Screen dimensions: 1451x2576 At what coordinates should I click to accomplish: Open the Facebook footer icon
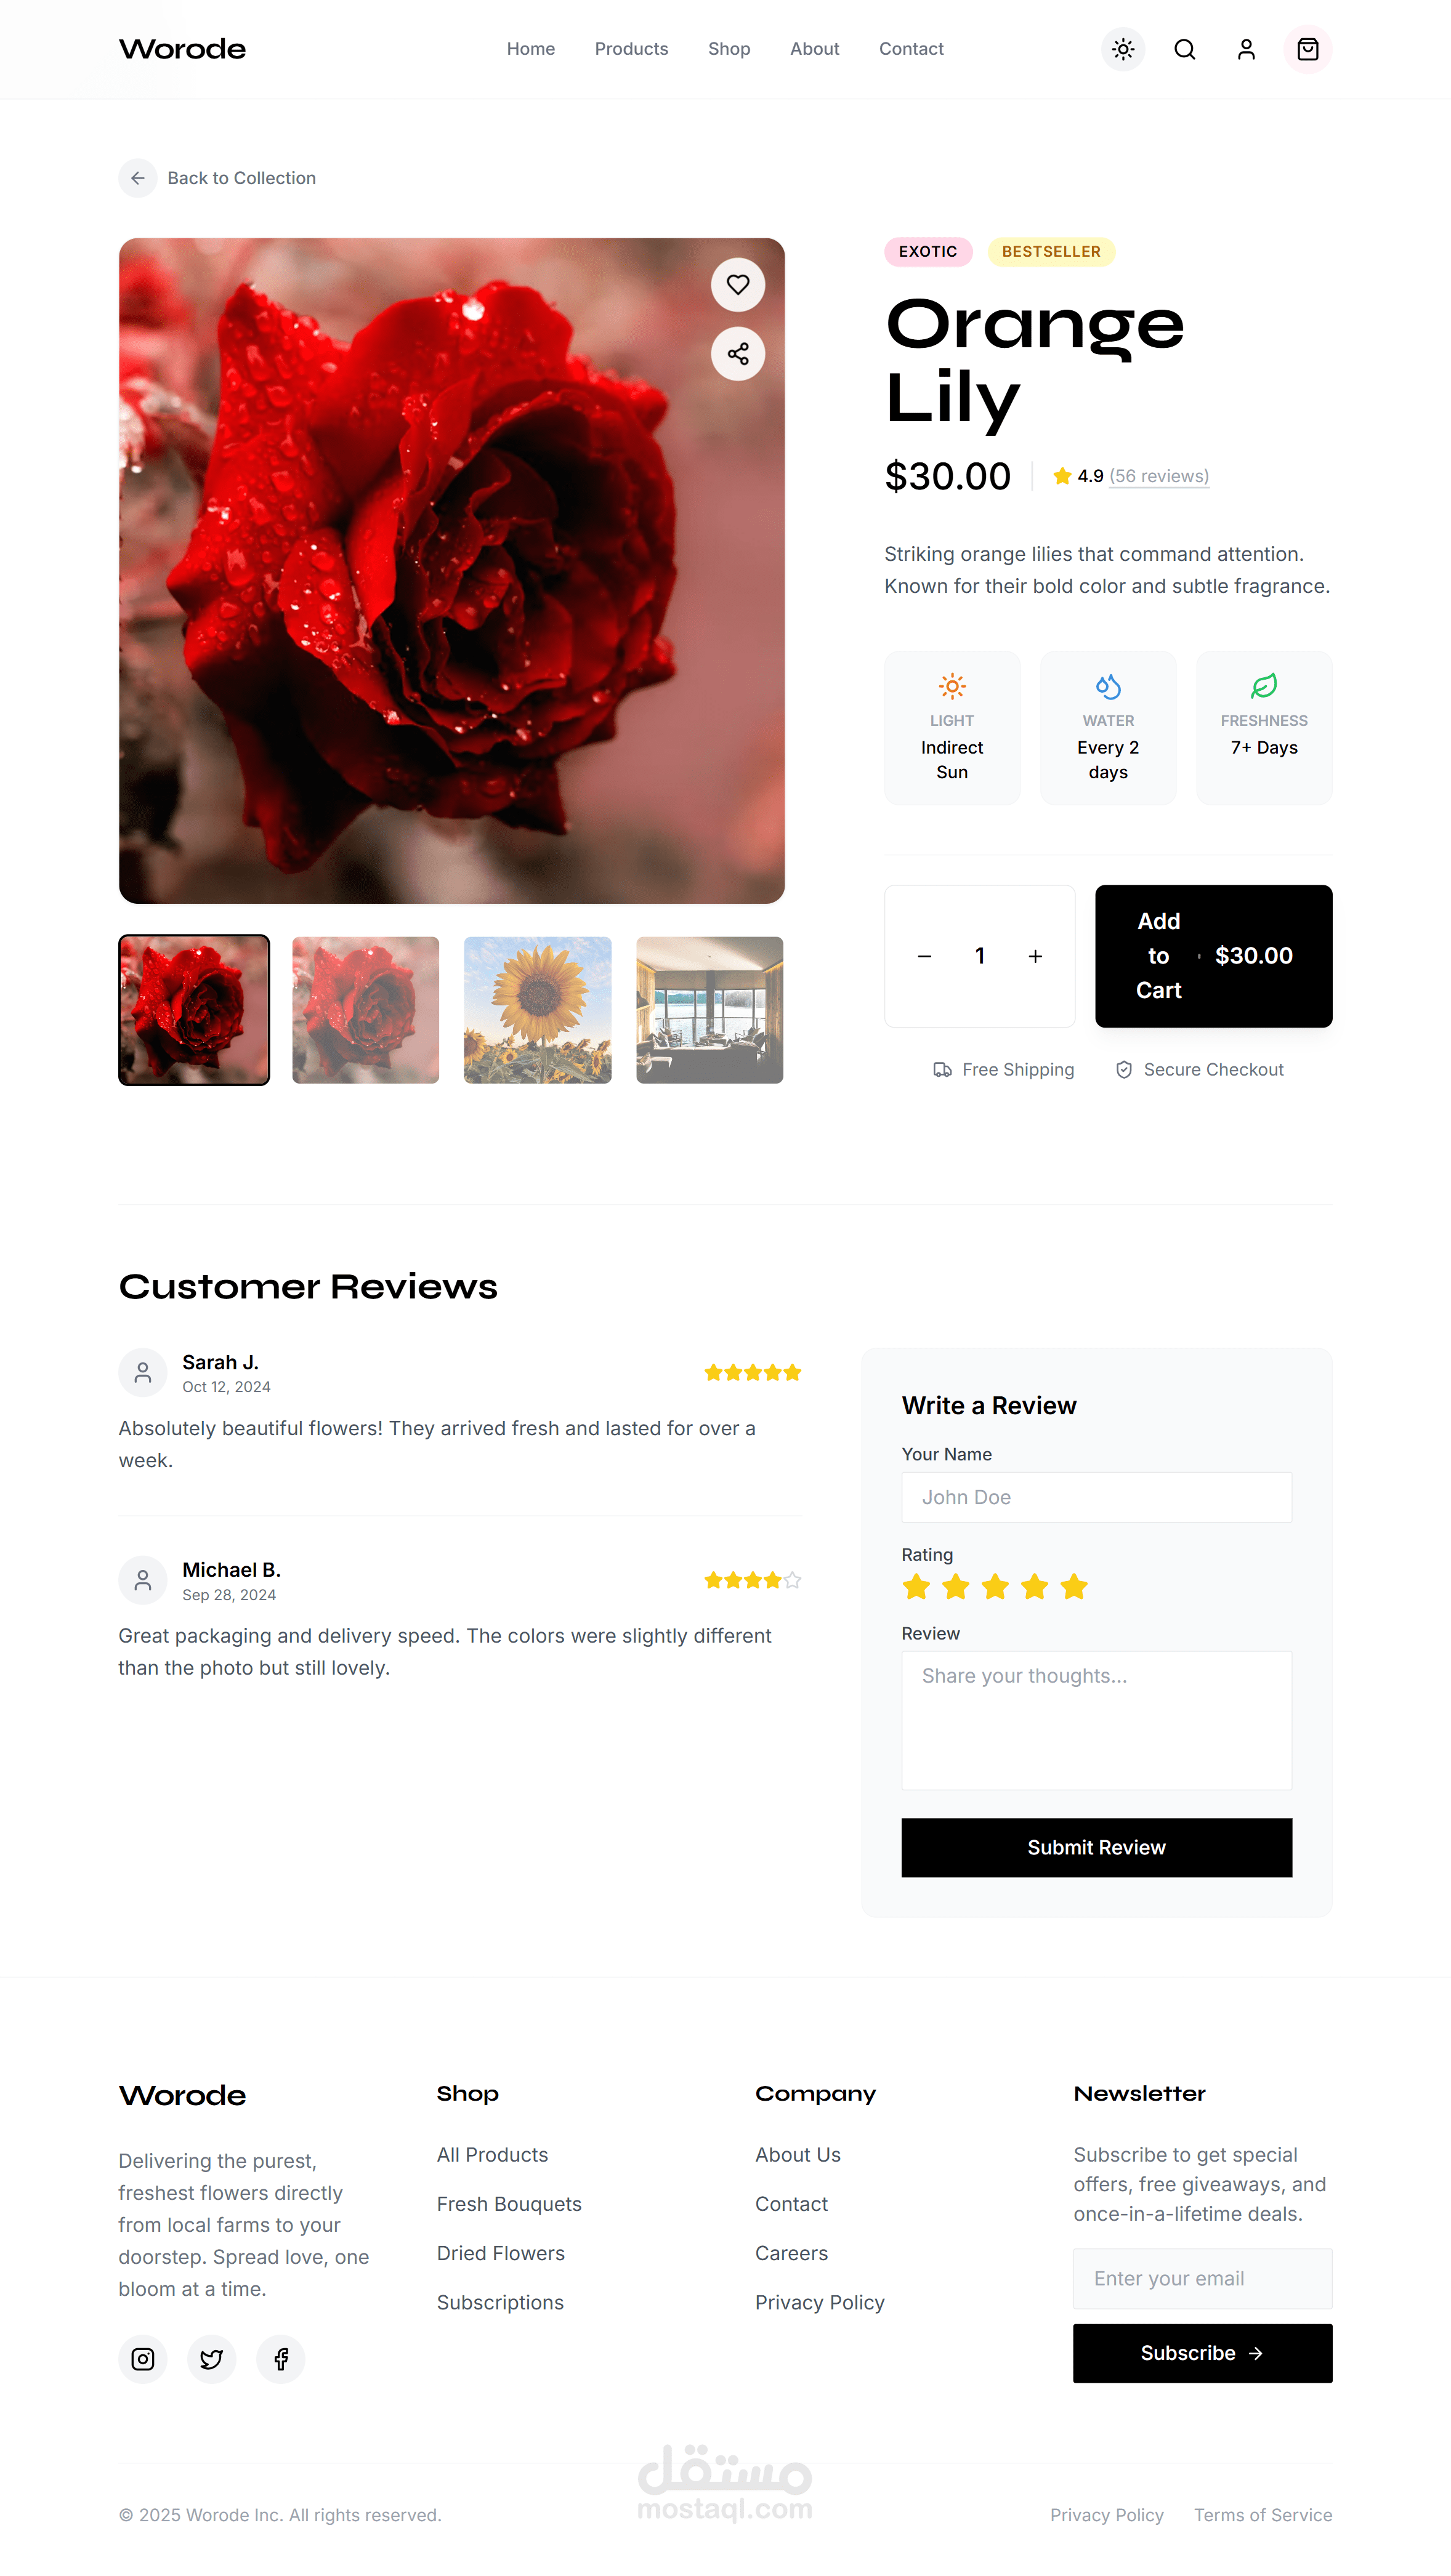[281, 2359]
